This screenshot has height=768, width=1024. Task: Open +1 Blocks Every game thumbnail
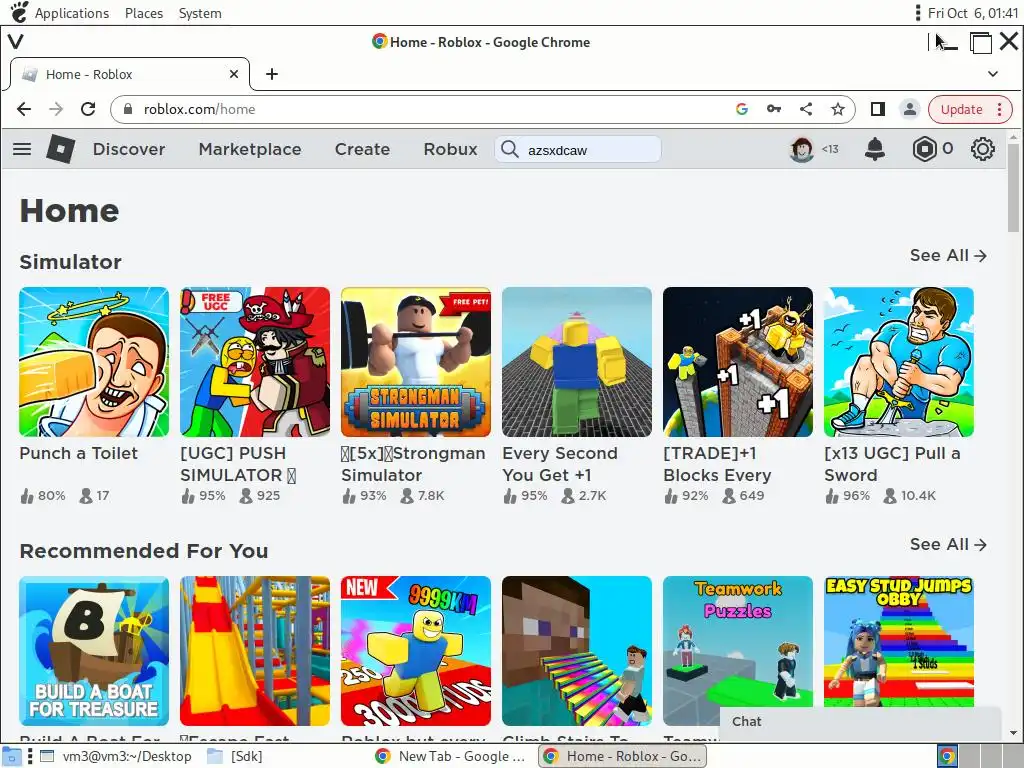(x=738, y=362)
